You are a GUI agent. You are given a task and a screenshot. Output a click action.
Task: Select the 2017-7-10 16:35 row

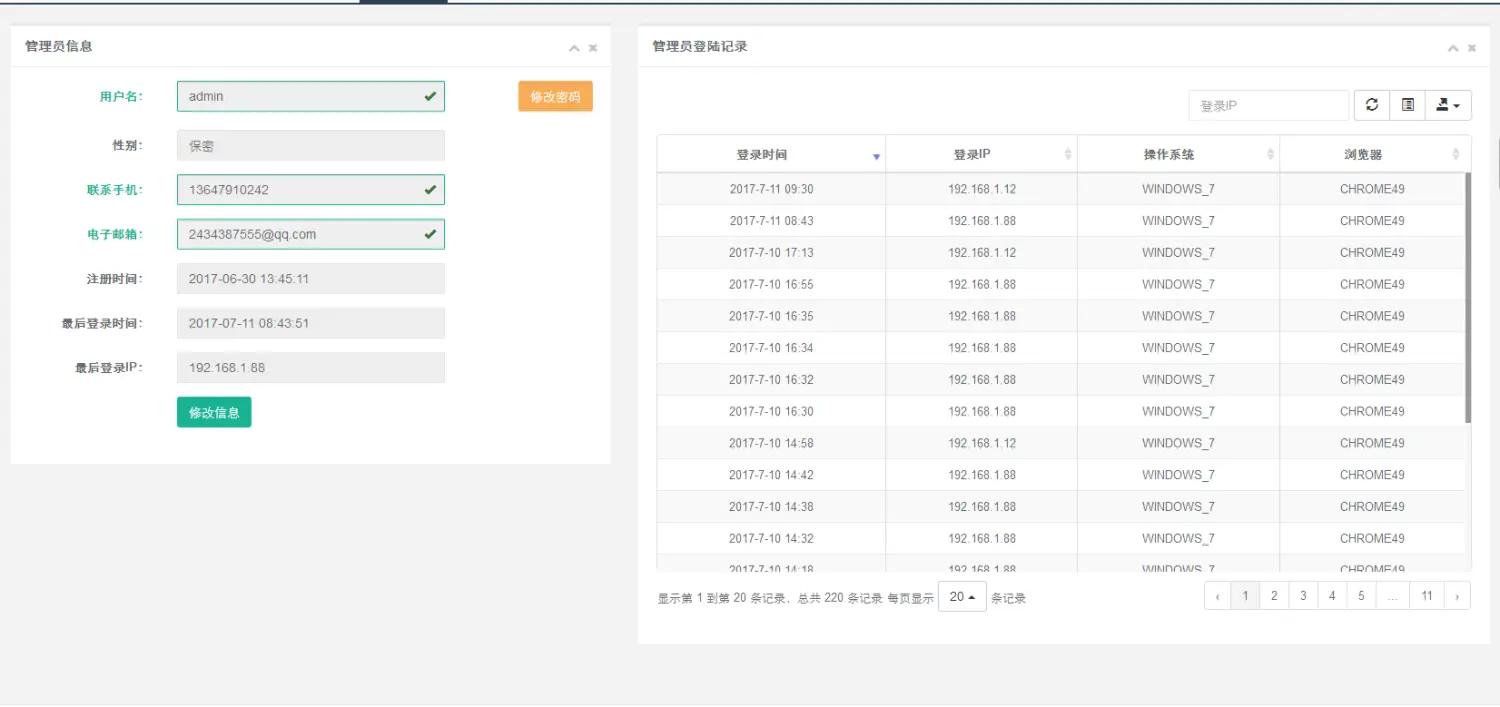tap(1061, 316)
